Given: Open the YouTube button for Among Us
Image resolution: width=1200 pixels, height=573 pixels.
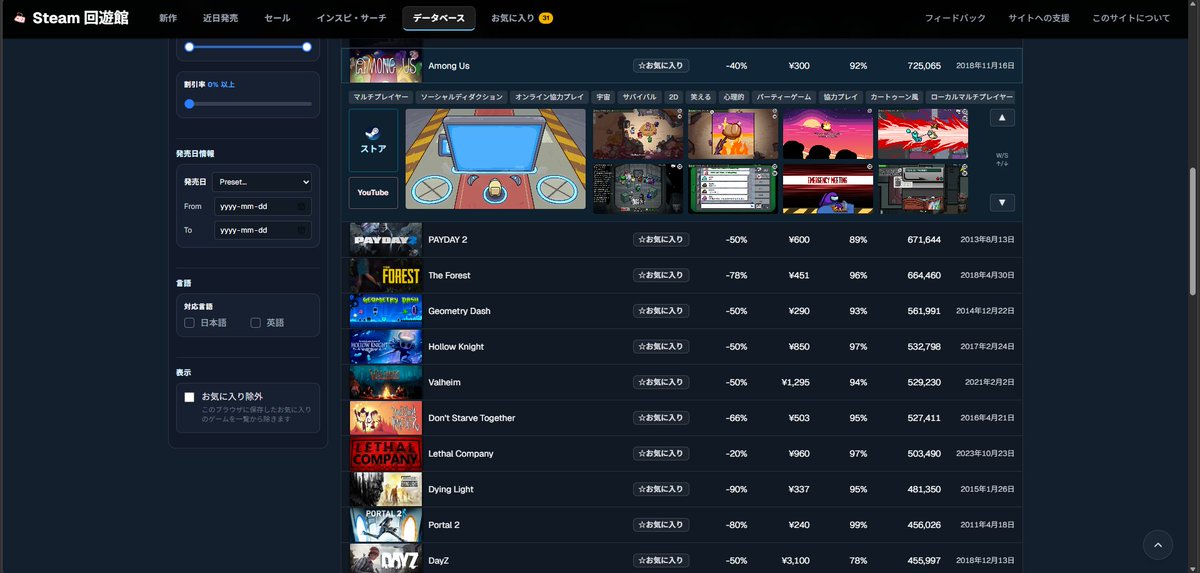Looking at the screenshot, I should [373, 192].
